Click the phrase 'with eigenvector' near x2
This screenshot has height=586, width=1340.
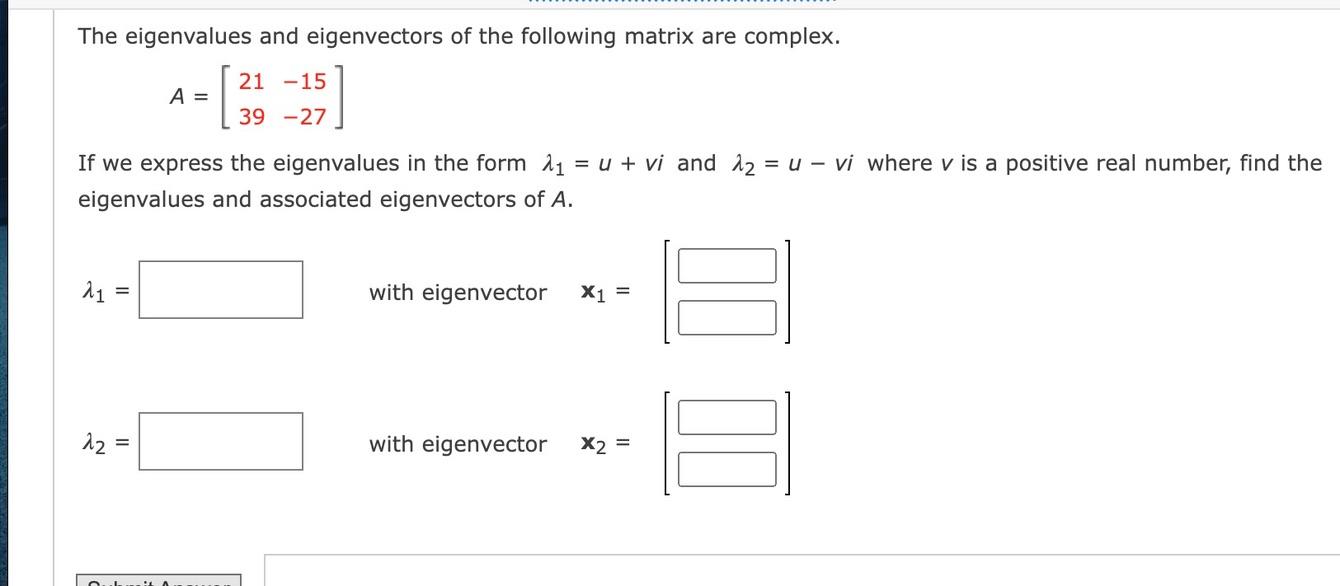[457, 444]
